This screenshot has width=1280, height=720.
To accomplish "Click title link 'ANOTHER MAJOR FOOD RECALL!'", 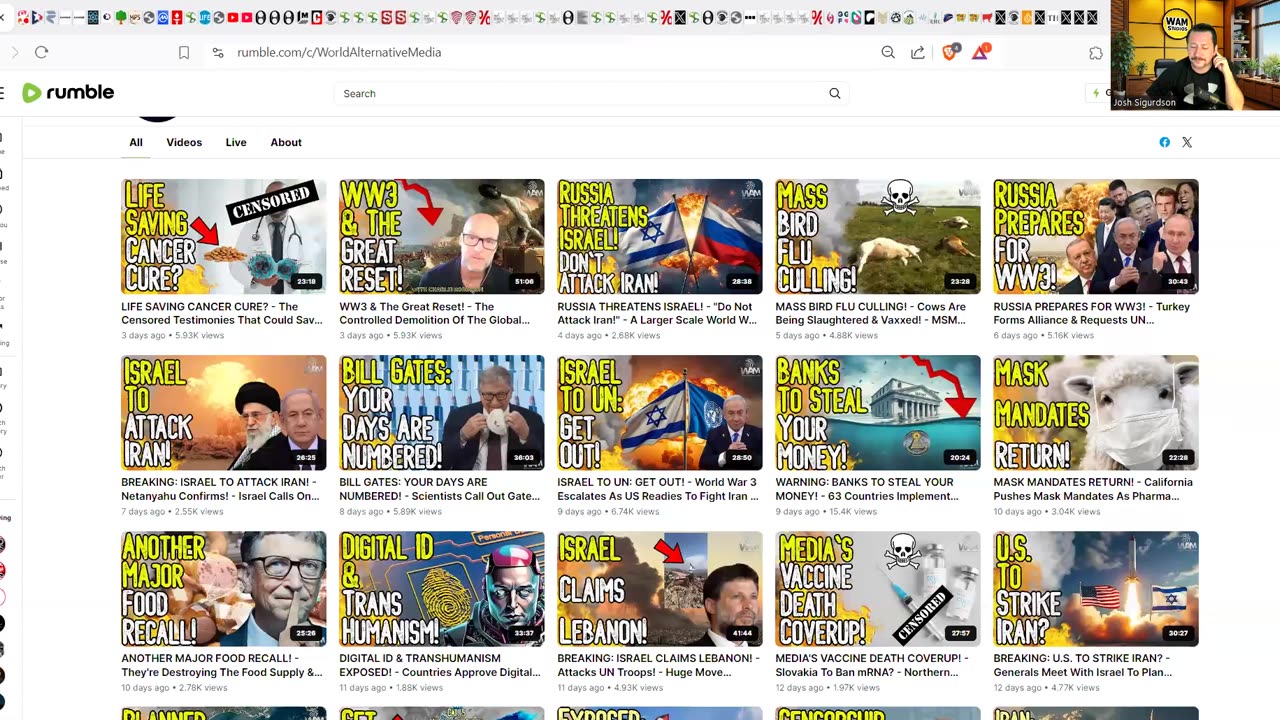I will 222,665.
